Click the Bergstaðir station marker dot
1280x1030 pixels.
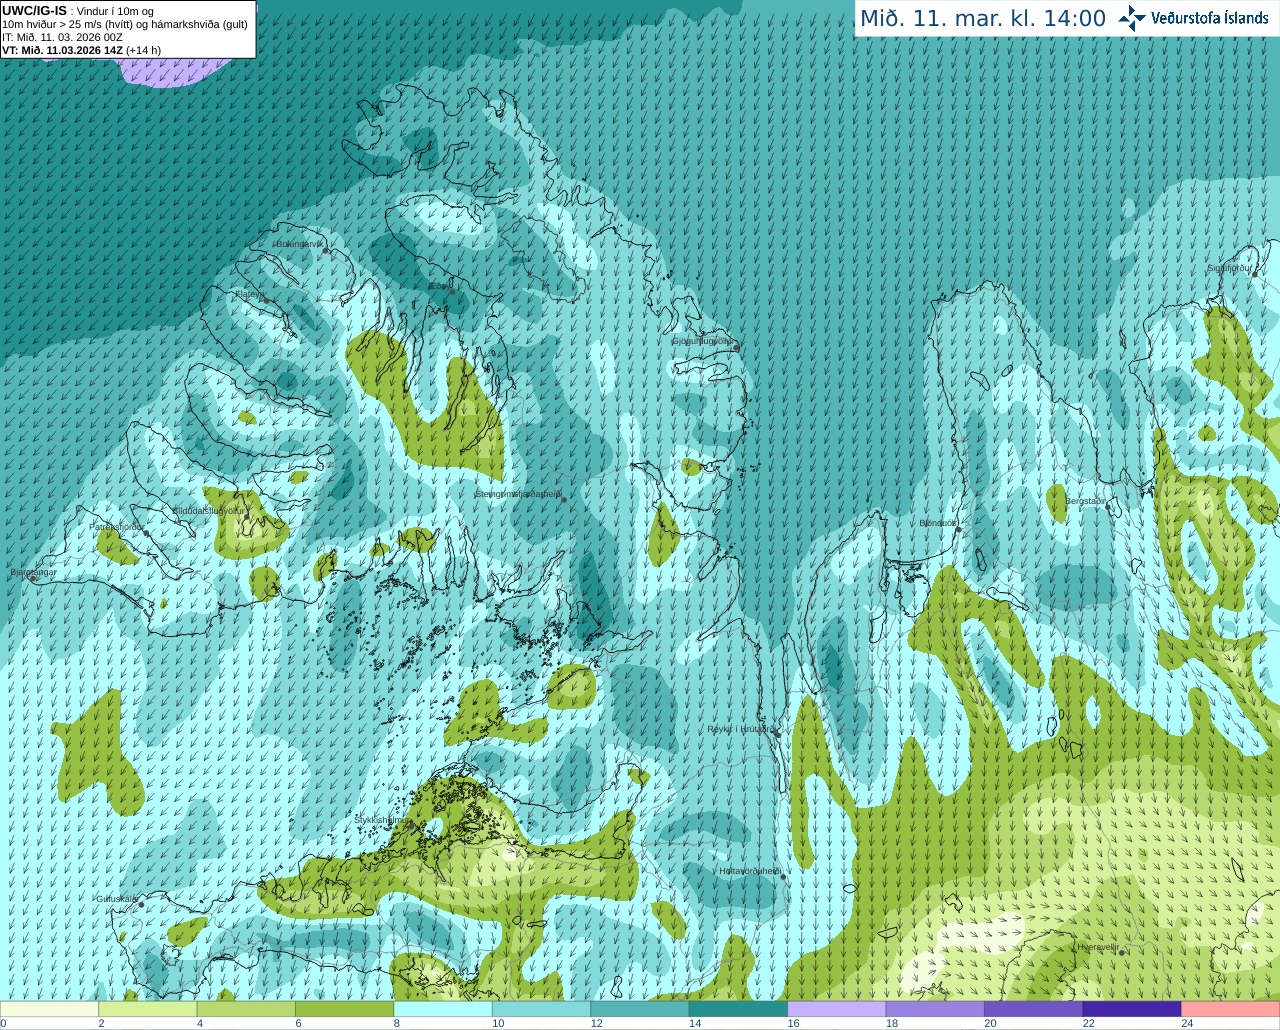pos(1108,507)
